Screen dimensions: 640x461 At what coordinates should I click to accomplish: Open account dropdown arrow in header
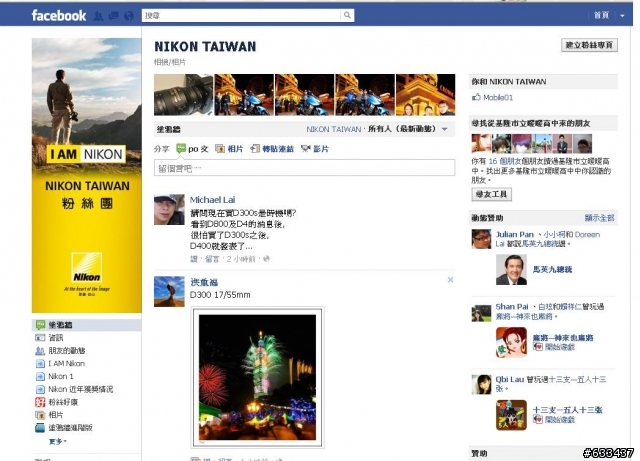point(622,16)
